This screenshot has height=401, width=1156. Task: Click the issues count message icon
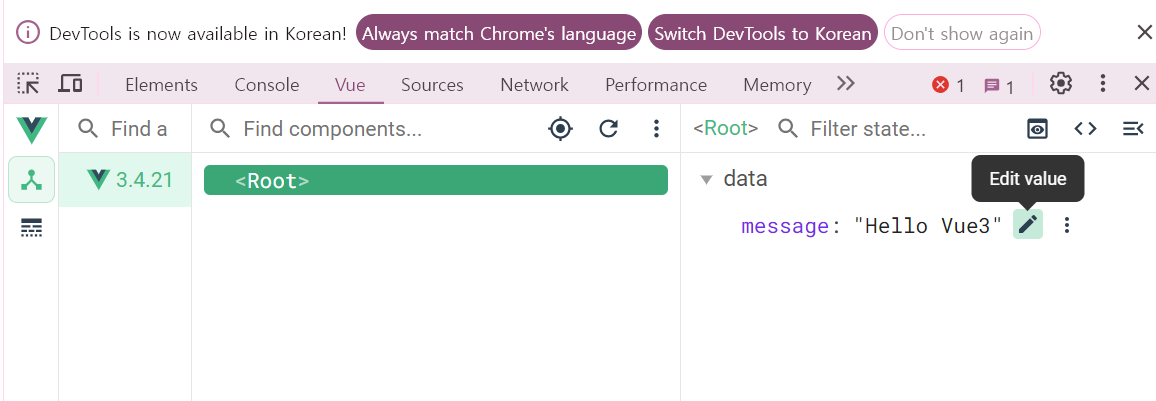999,86
